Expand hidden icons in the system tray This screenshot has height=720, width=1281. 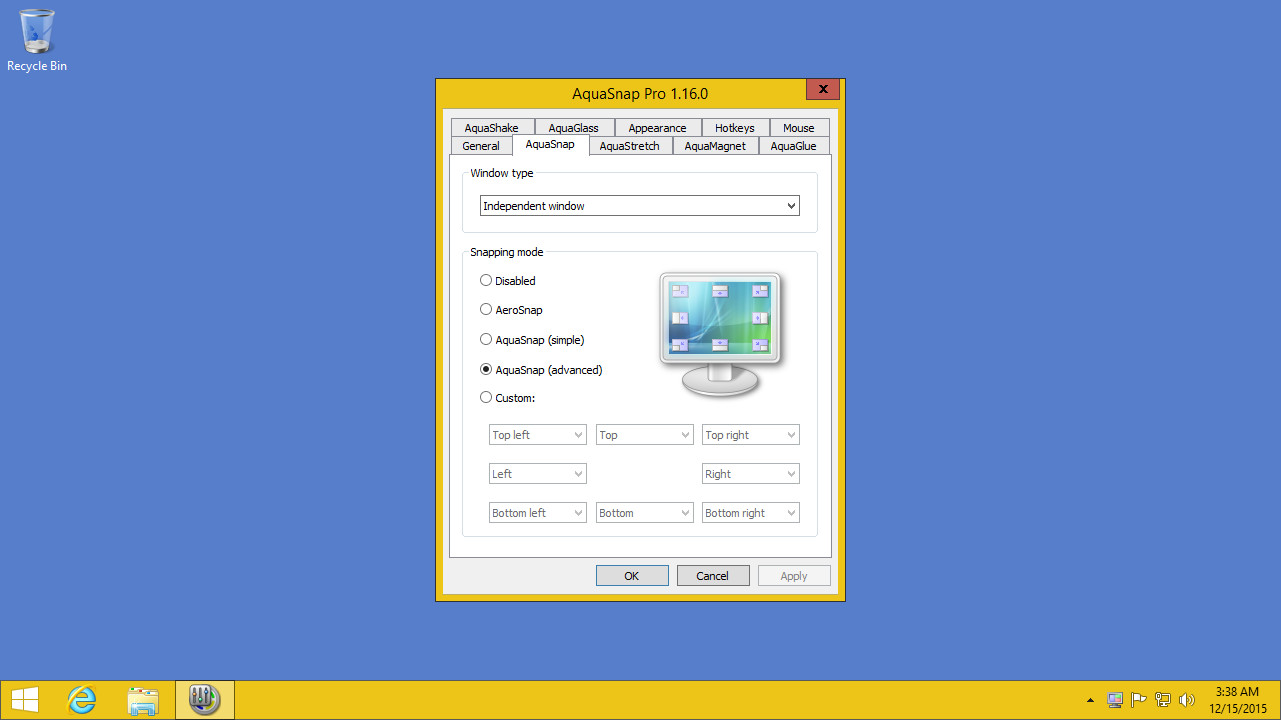tap(1089, 699)
